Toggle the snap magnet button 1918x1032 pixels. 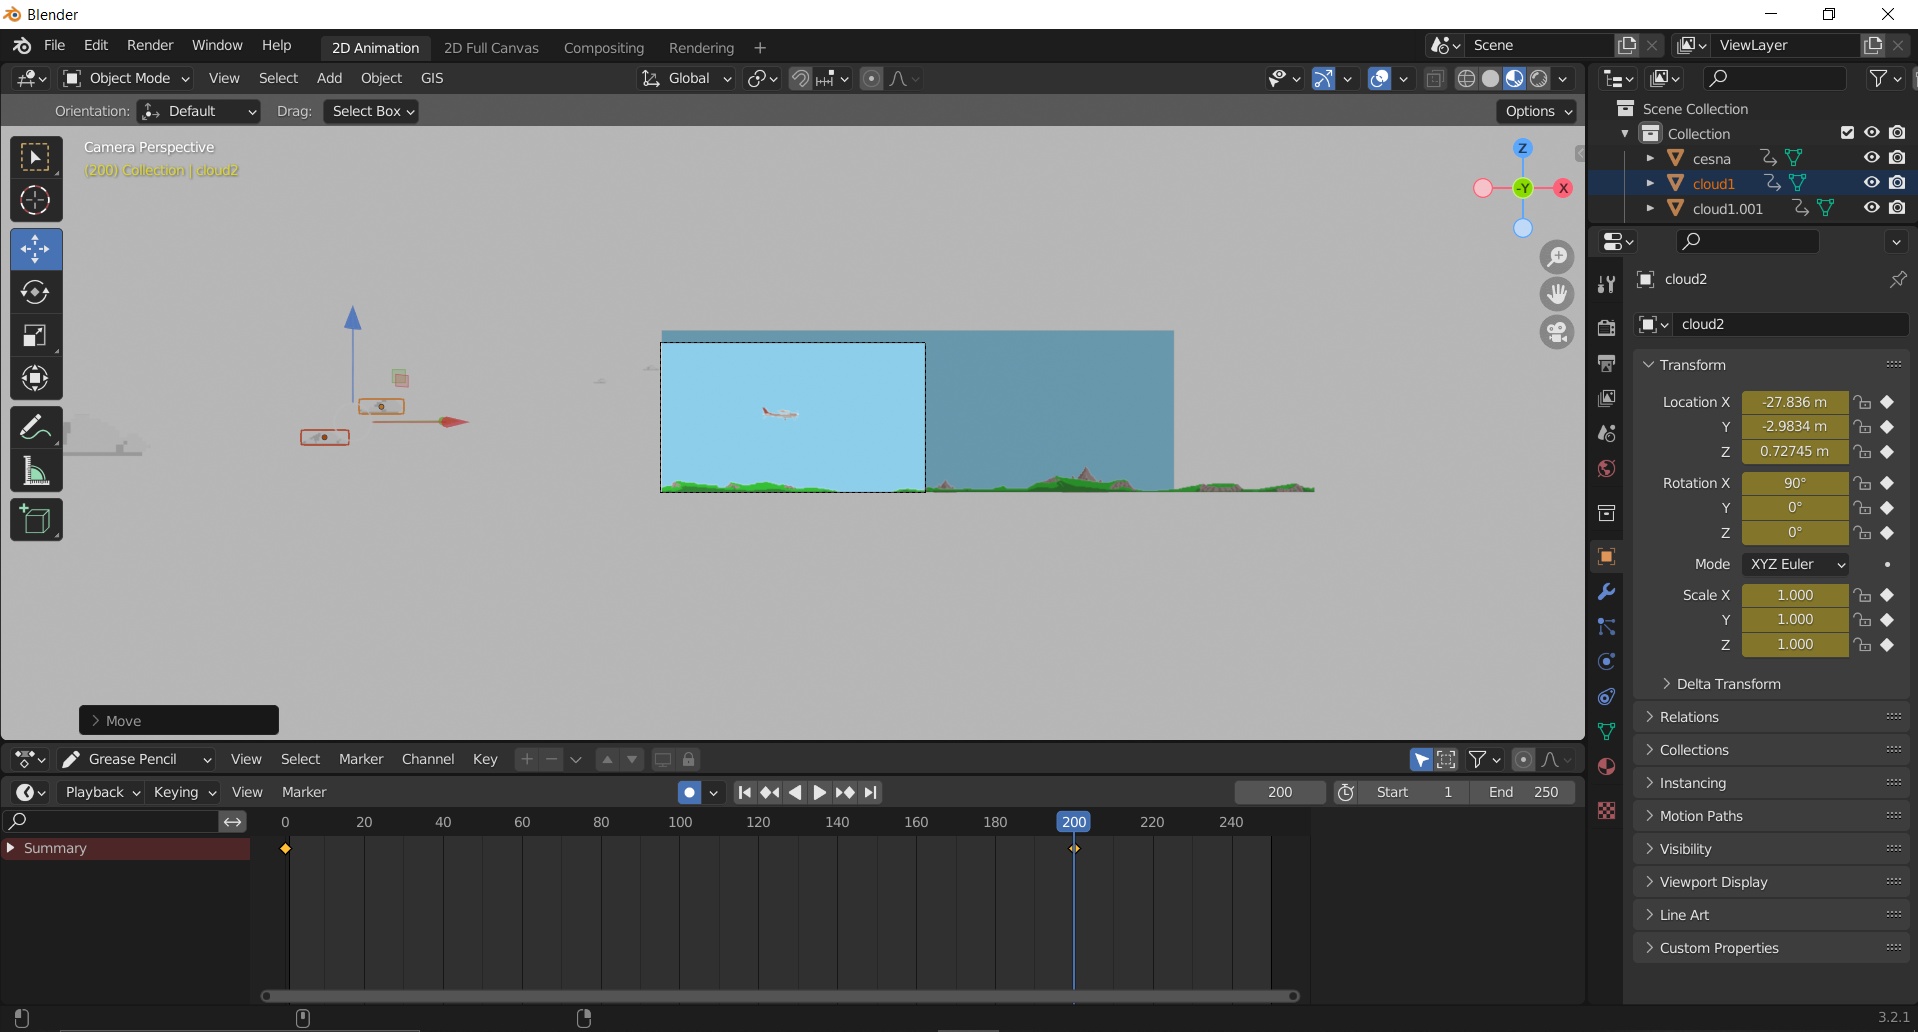pos(800,78)
